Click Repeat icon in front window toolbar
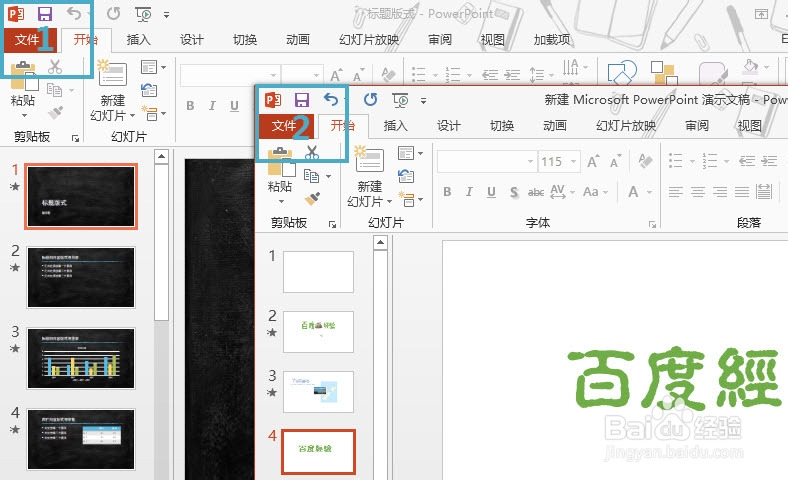The height and width of the screenshot is (480, 788). click(370, 100)
